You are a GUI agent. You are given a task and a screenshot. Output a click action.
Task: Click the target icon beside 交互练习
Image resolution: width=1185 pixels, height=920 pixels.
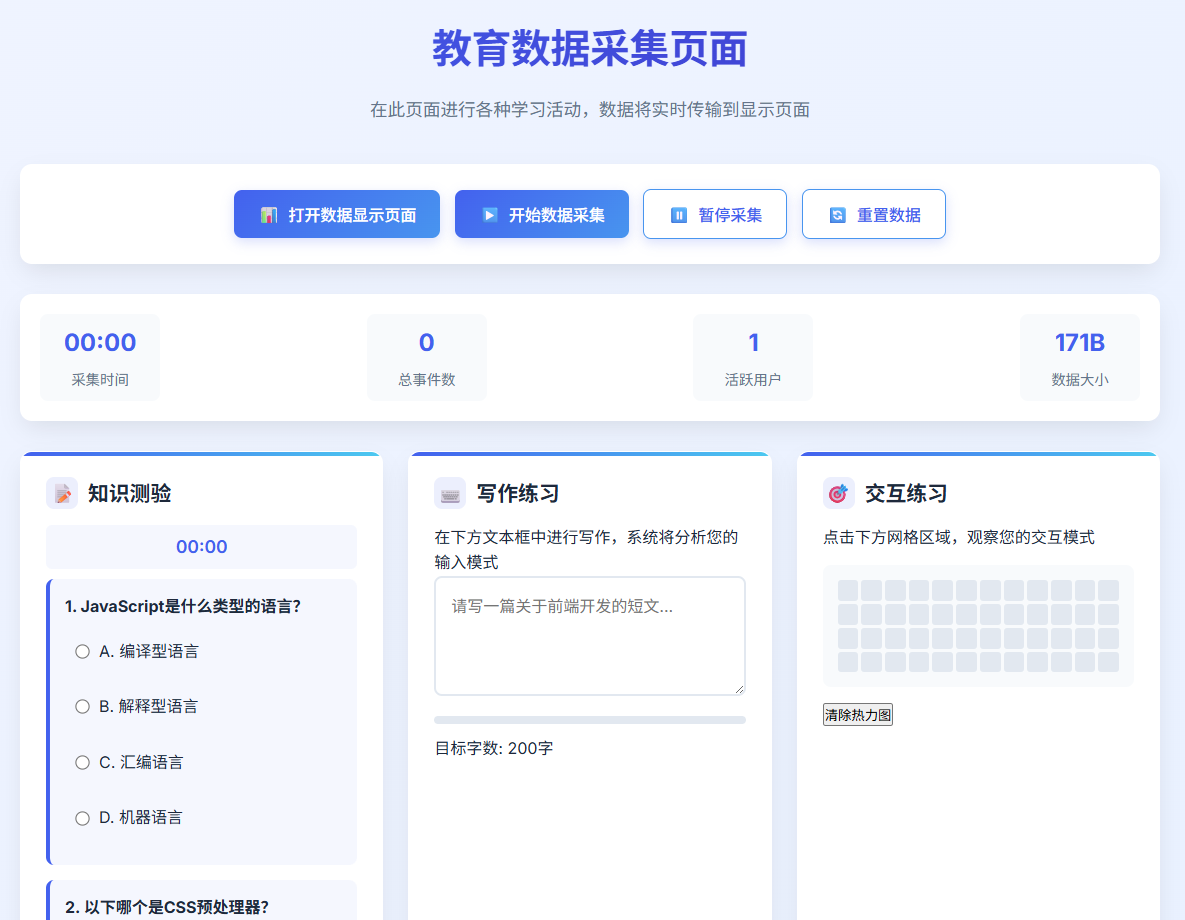838,494
